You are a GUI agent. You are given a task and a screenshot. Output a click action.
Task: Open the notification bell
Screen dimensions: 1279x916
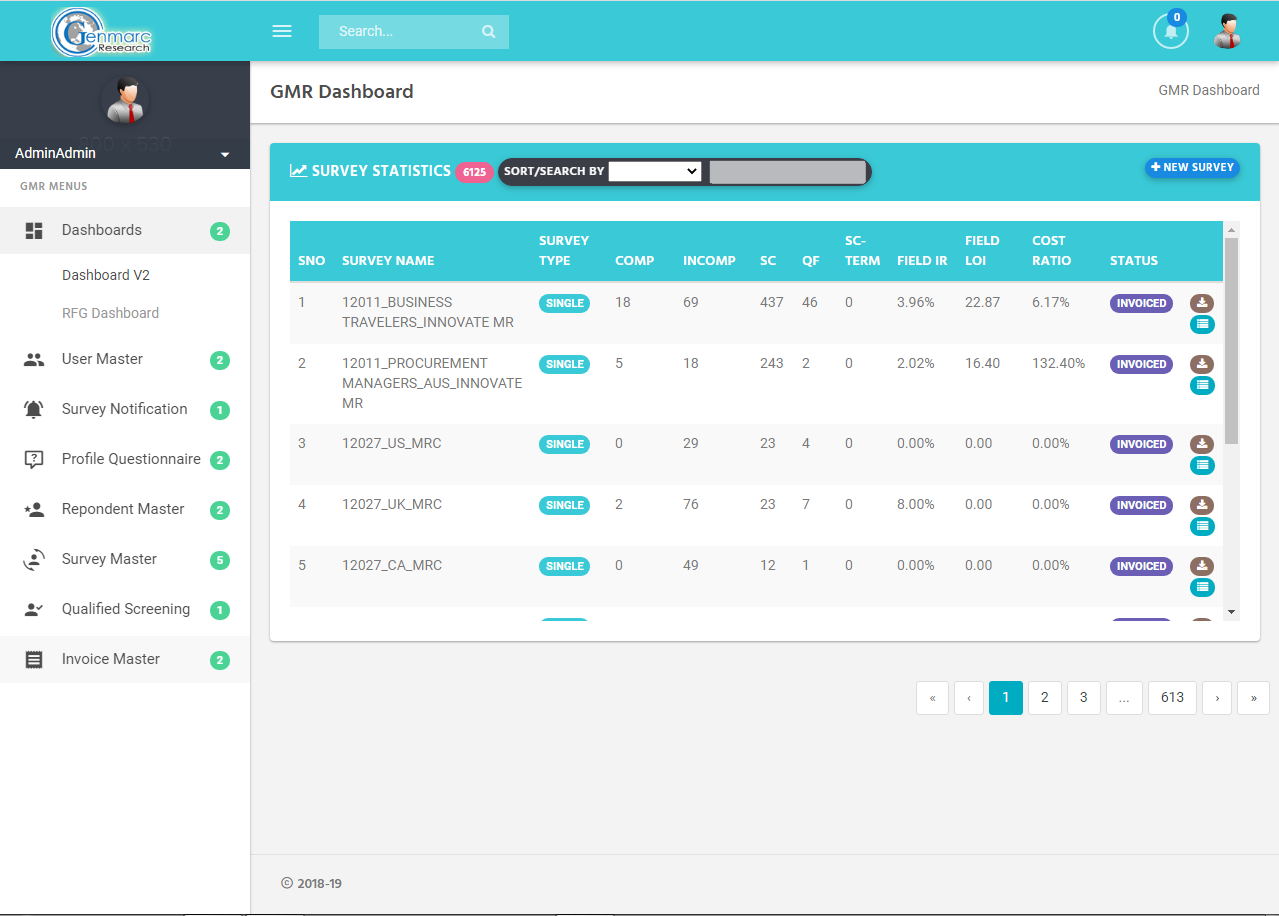click(1170, 31)
